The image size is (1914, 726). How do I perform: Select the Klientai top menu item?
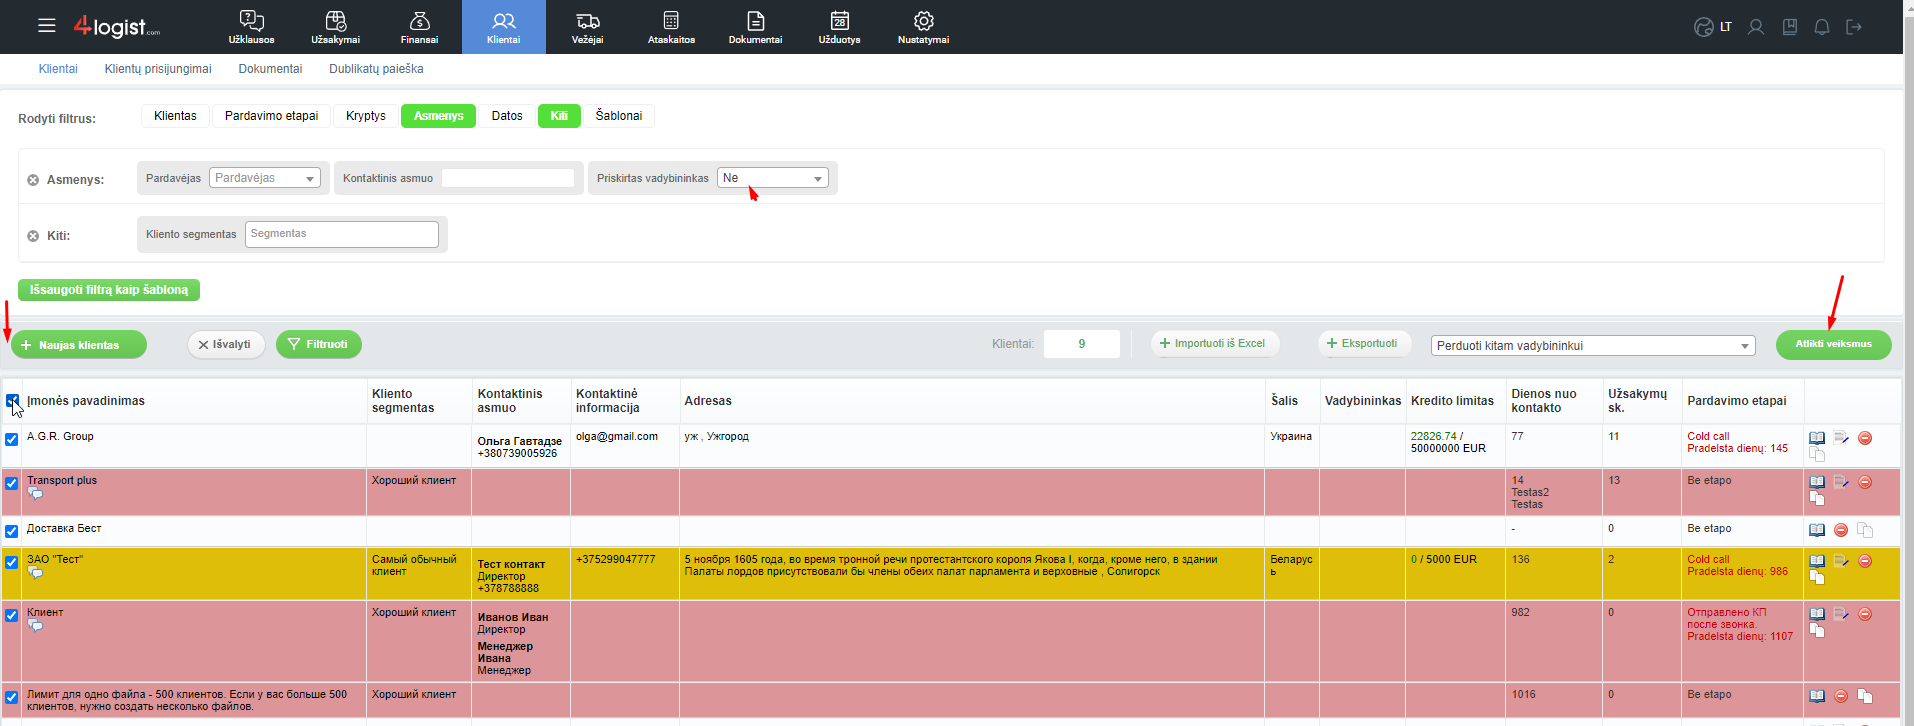[504, 27]
